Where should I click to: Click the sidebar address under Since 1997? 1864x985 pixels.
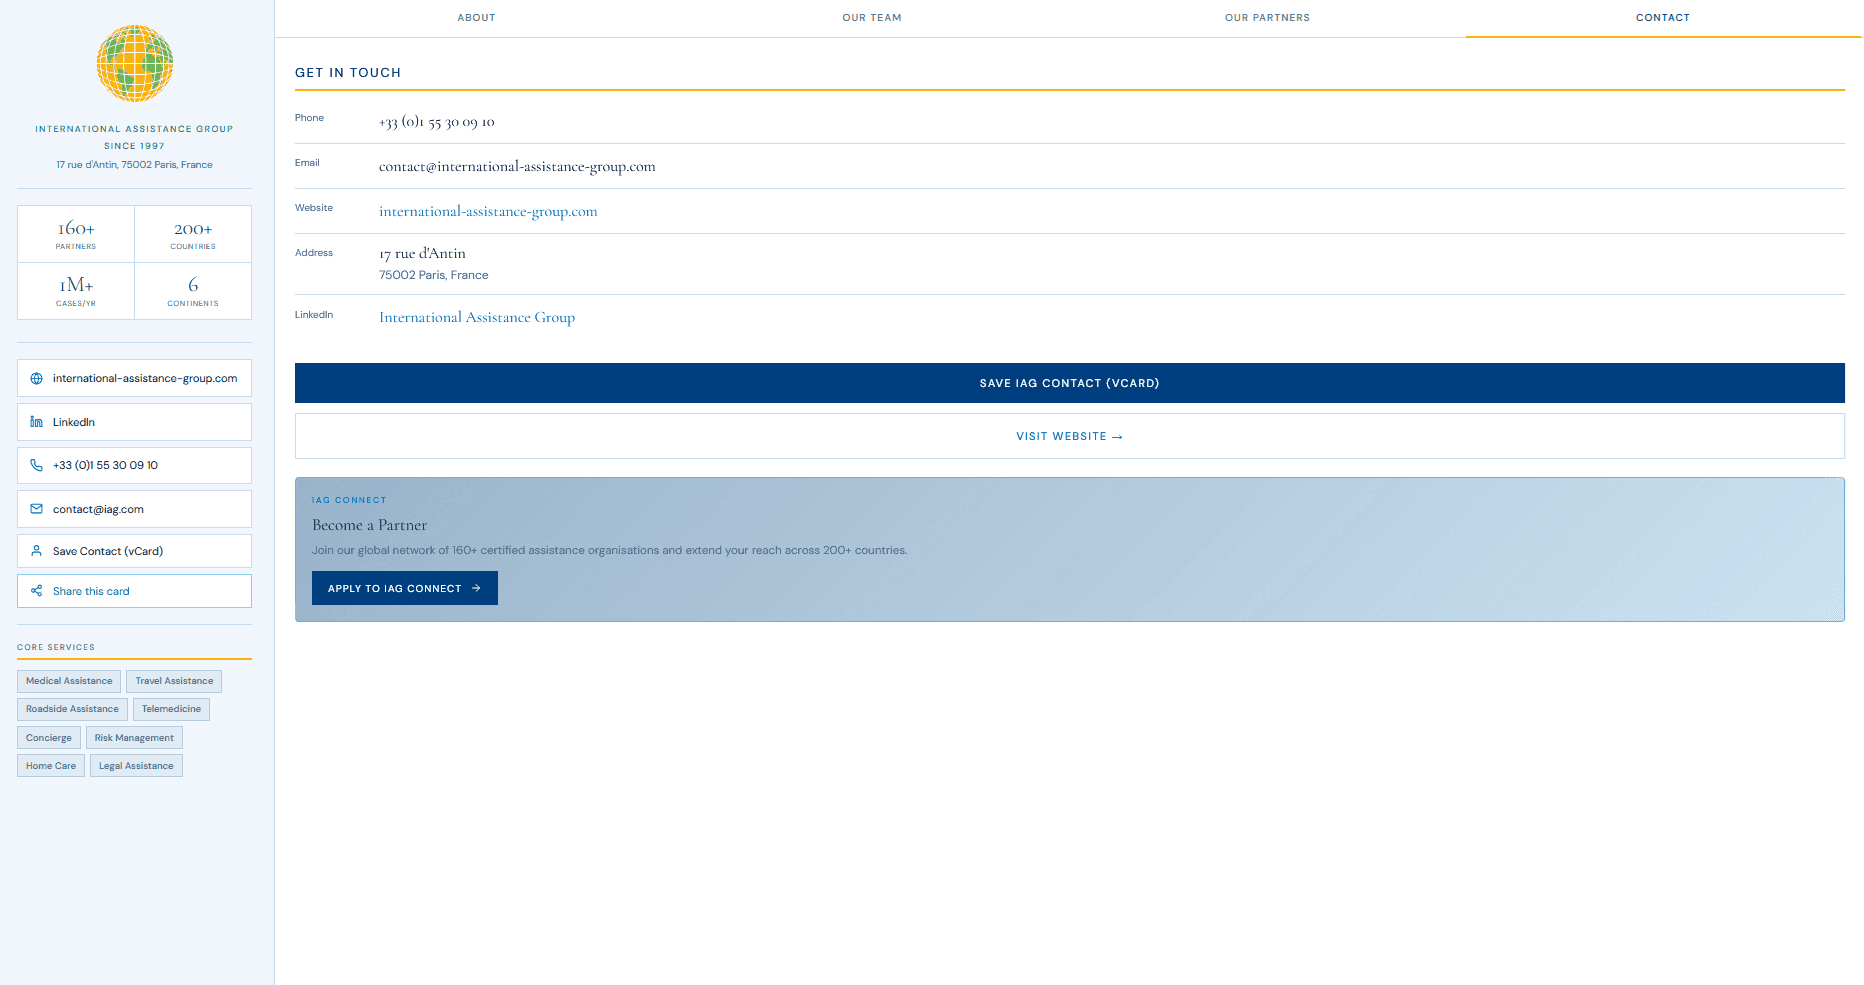pos(134,165)
